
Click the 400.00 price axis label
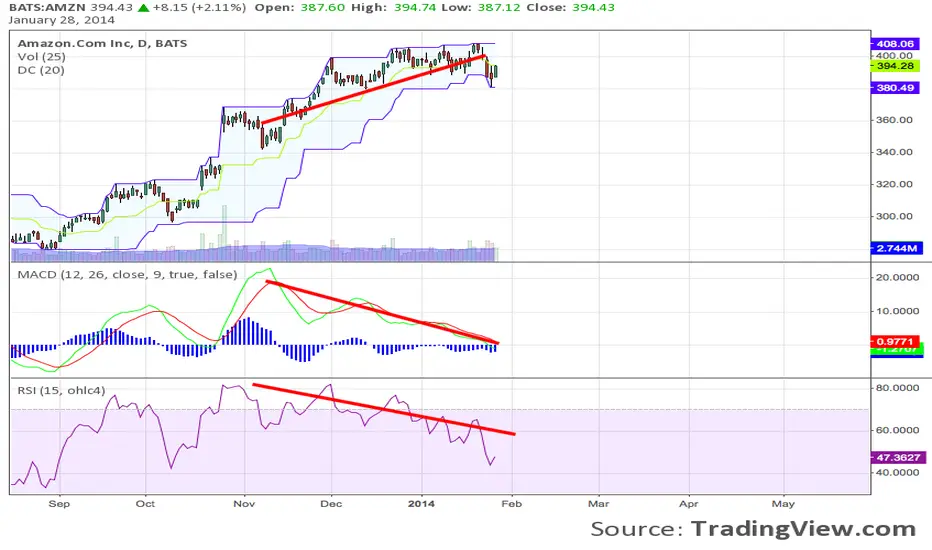pos(894,55)
